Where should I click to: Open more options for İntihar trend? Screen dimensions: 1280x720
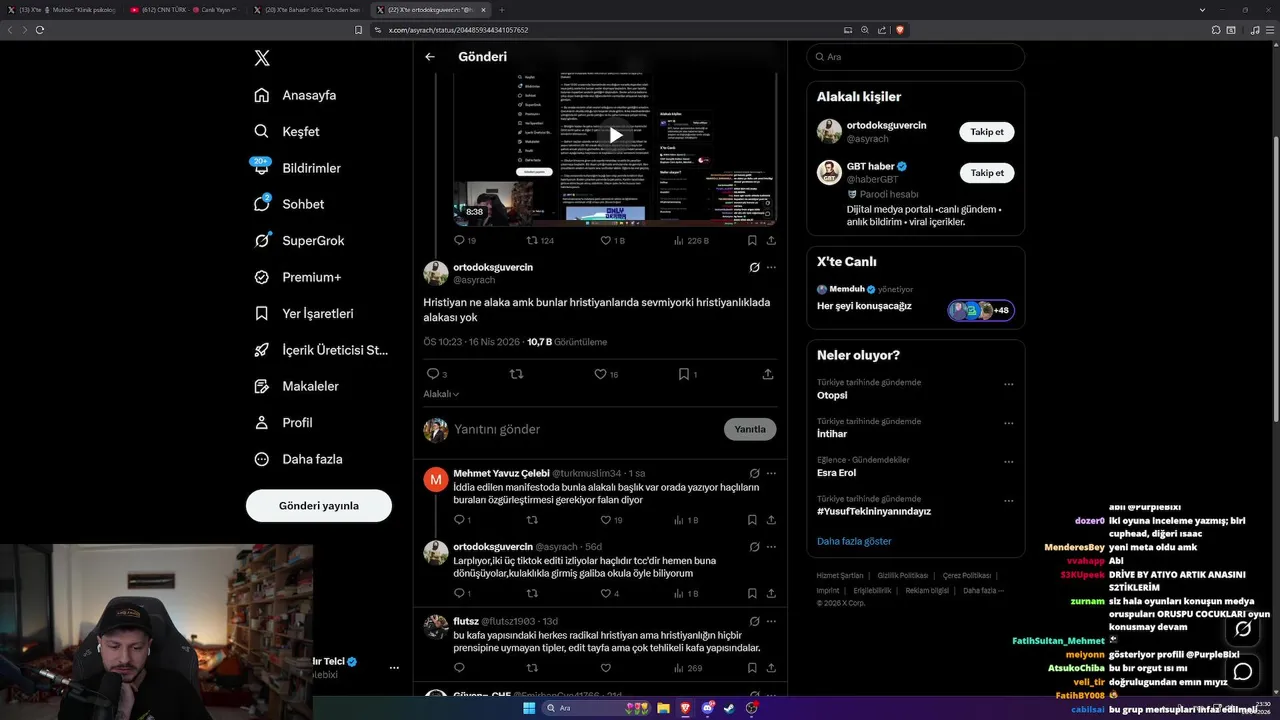(1008, 423)
